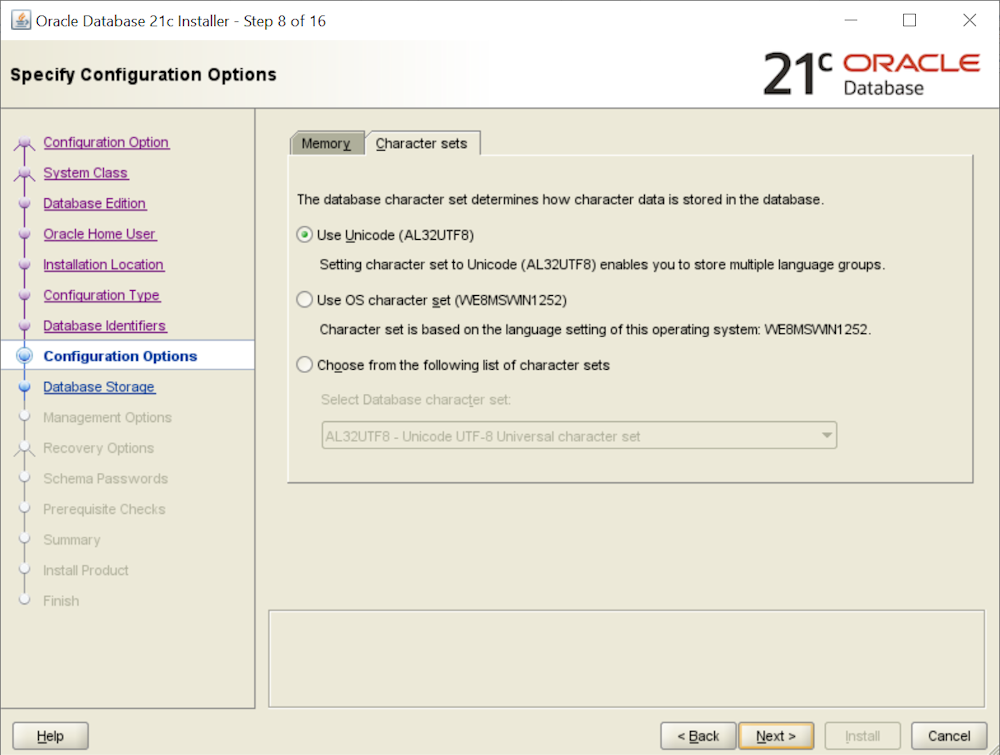This screenshot has height=755, width=1000.
Task: Click the Java icon in title bar
Action: (x=20, y=20)
